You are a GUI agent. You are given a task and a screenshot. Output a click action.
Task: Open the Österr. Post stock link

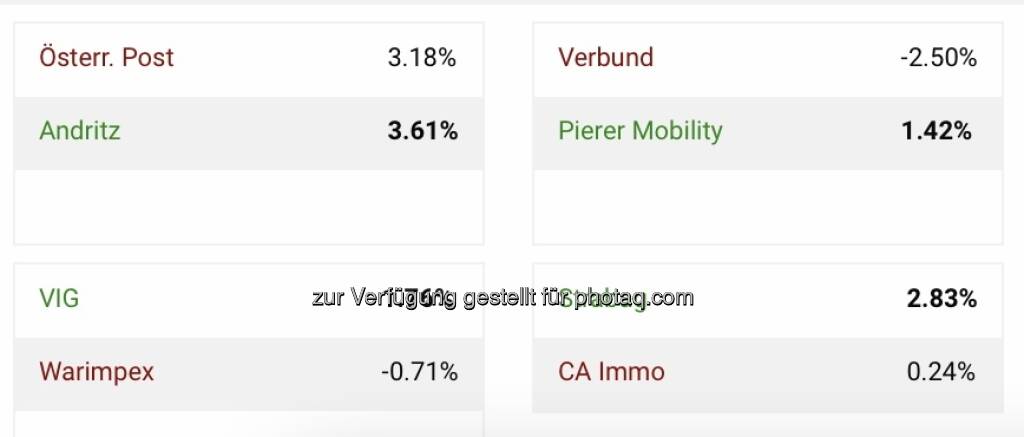[106, 58]
